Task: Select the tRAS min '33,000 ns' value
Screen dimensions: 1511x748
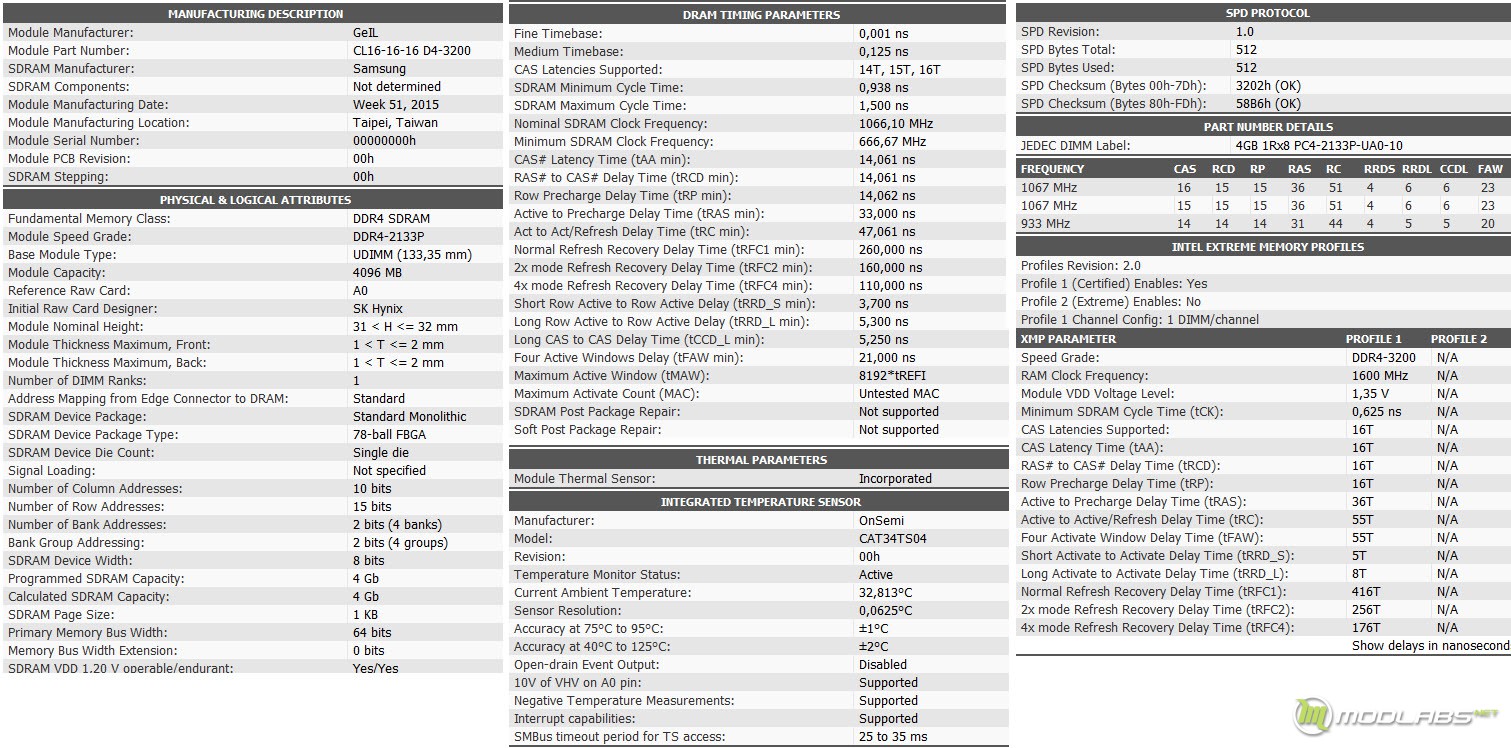Action: [887, 214]
